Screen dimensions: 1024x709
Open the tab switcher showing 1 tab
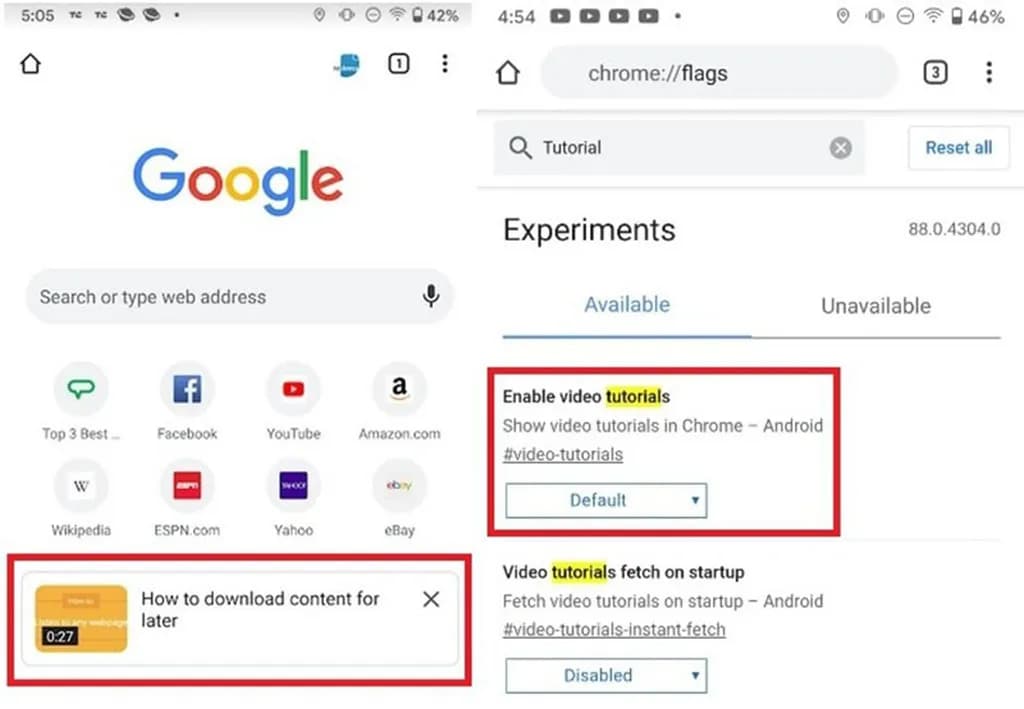point(398,63)
